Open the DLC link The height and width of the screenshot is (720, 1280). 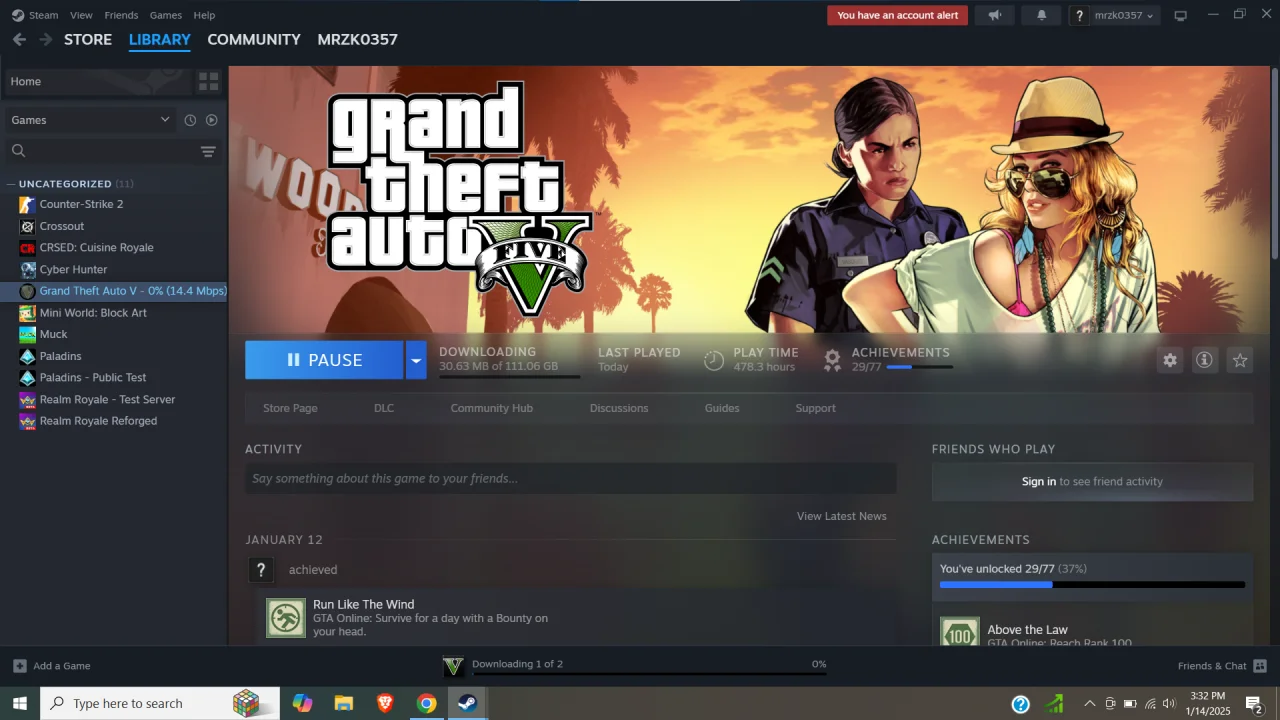click(384, 408)
